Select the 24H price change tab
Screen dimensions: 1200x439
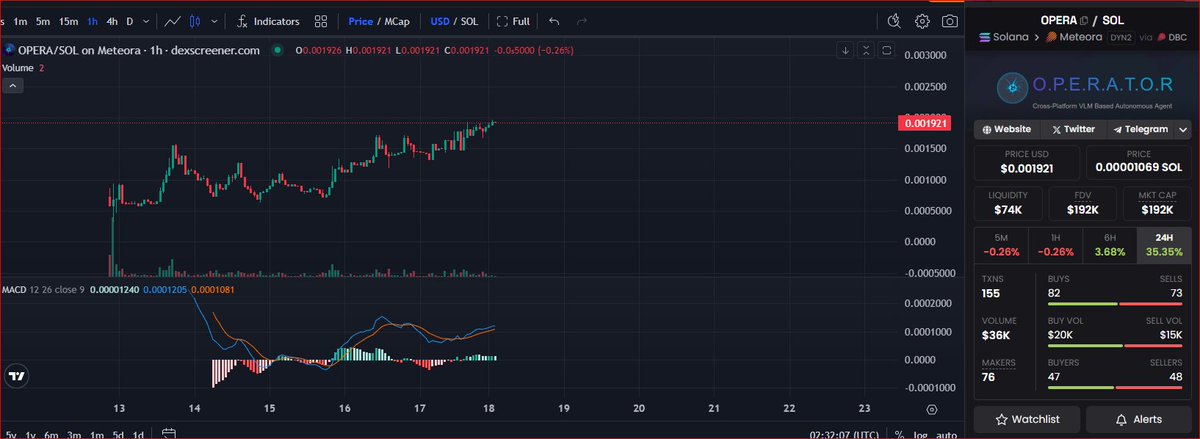(1164, 245)
